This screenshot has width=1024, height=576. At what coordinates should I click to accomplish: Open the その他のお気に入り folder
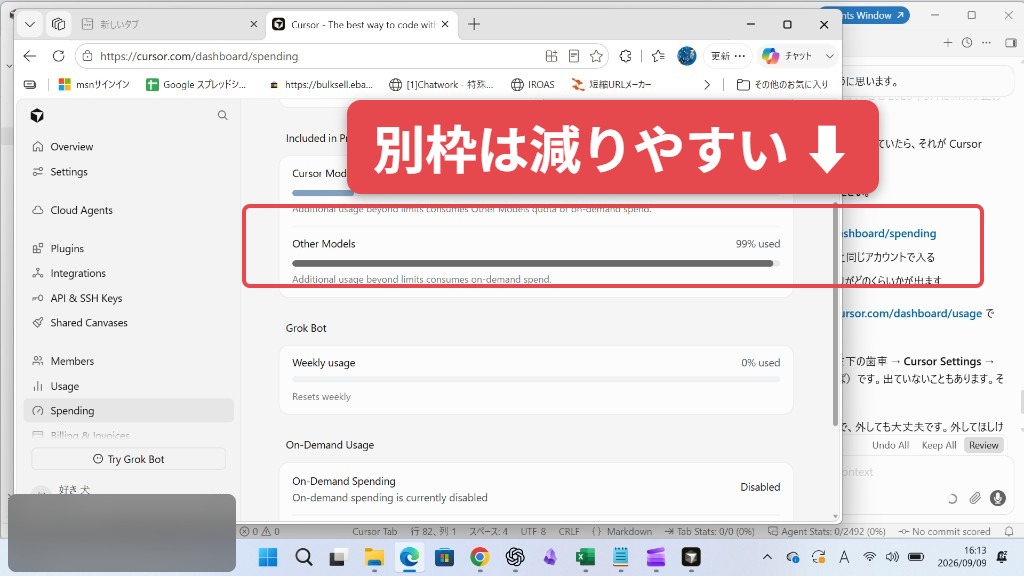click(782, 84)
